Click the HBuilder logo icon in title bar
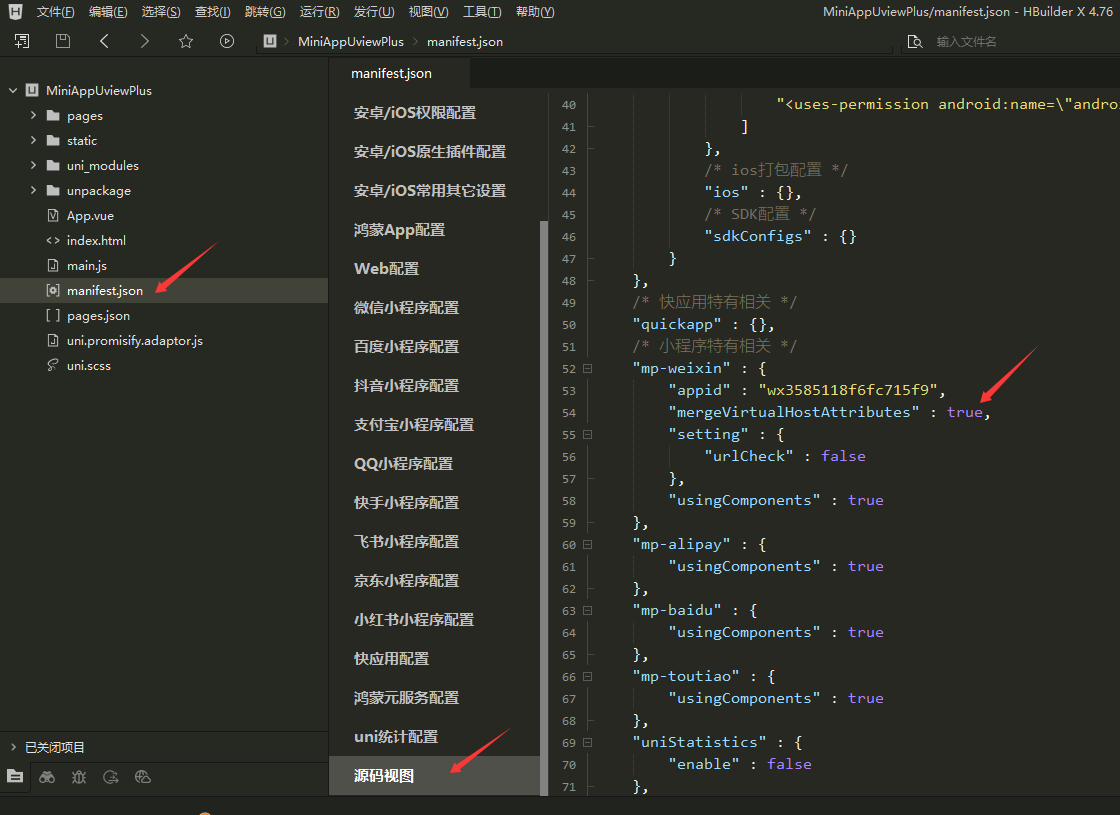Image resolution: width=1120 pixels, height=815 pixels. (15, 11)
